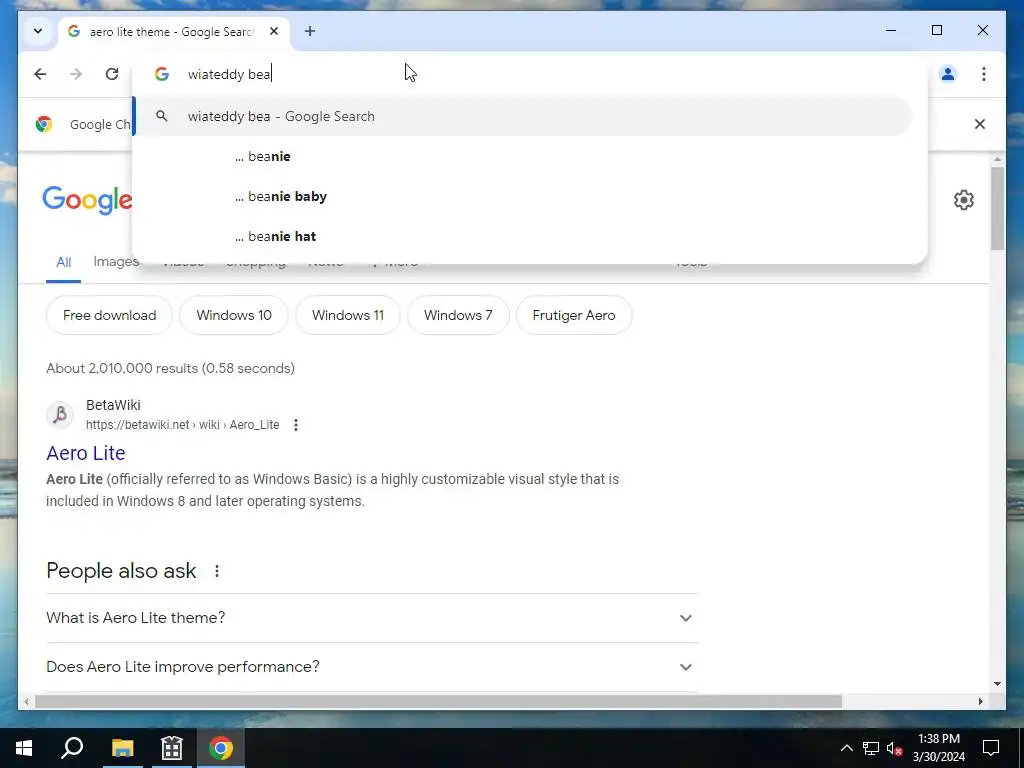Show hidden system tray icons

click(846, 748)
